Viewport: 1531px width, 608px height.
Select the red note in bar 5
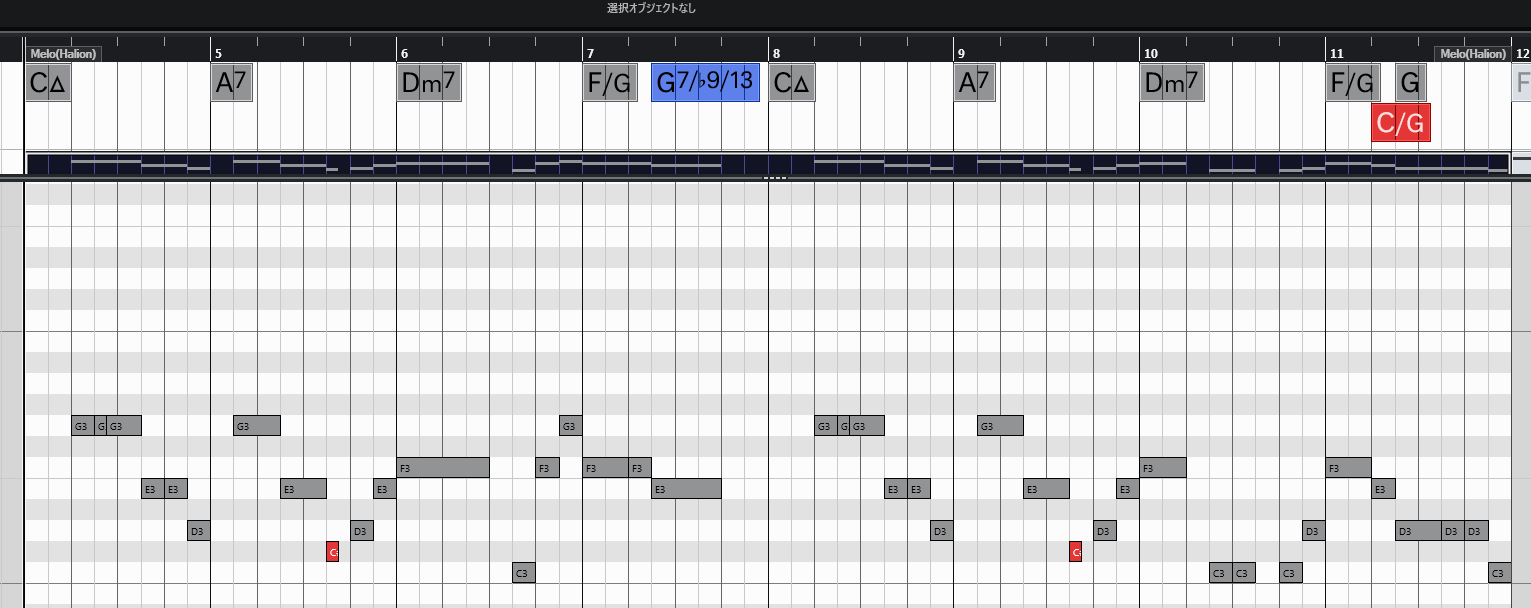(x=333, y=551)
